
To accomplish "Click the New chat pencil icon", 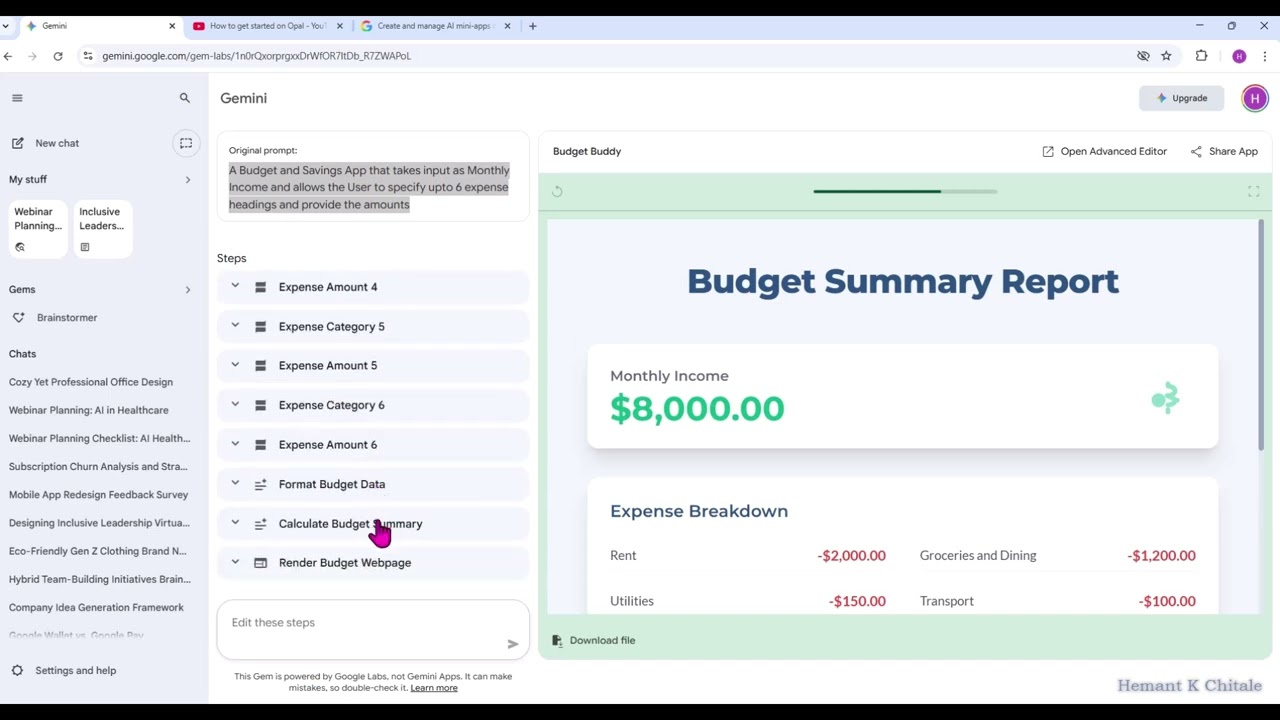I will [18, 143].
